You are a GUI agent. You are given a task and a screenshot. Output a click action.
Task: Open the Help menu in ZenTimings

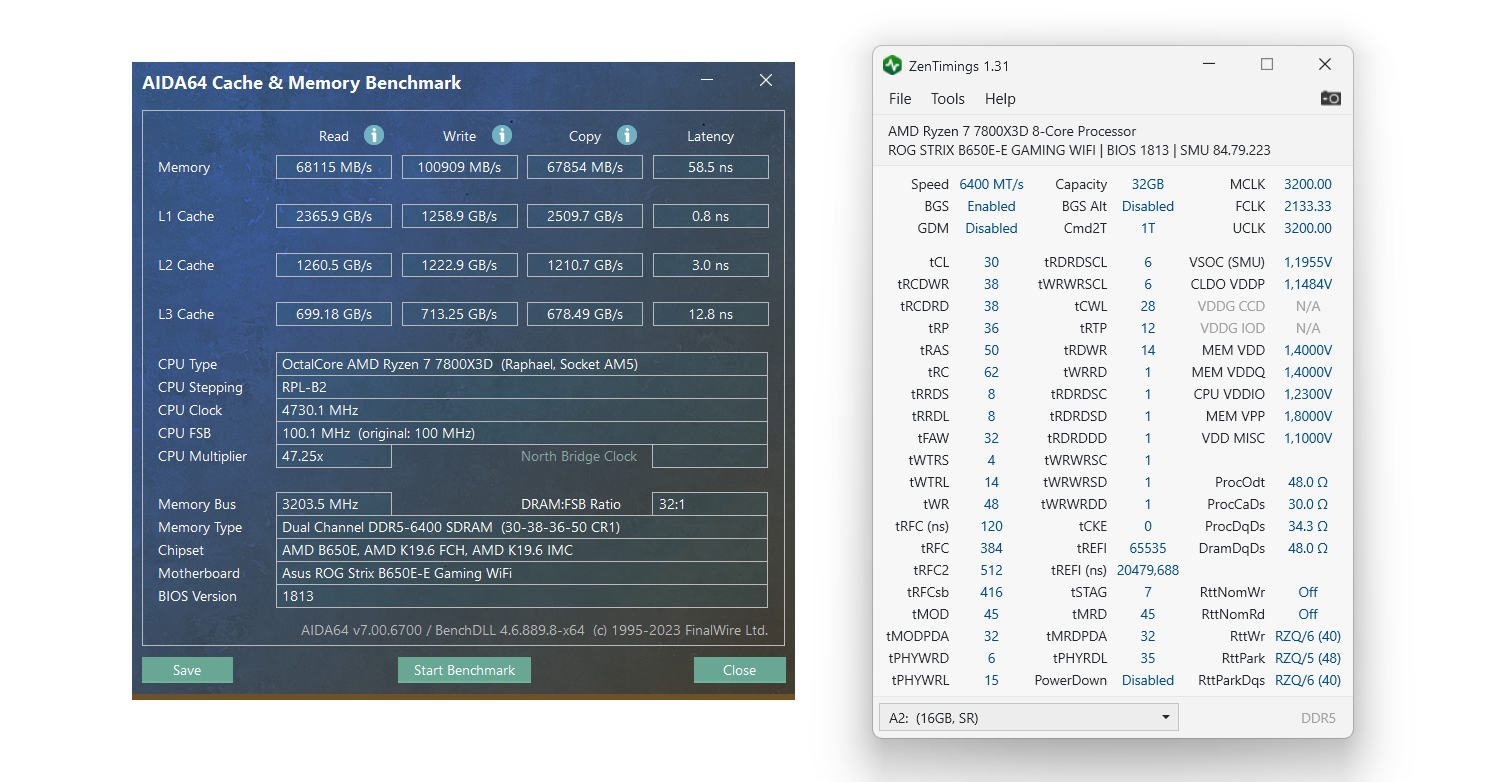tap(1000, 98)
